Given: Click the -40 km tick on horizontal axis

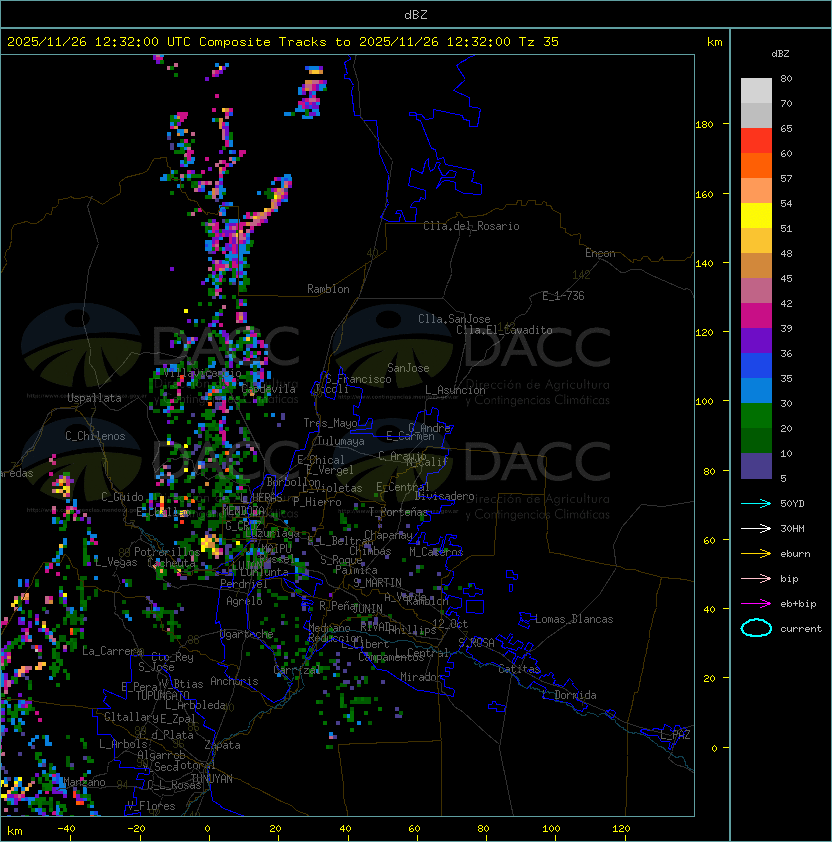Looking at the screenshot, I should click(66, 829).
